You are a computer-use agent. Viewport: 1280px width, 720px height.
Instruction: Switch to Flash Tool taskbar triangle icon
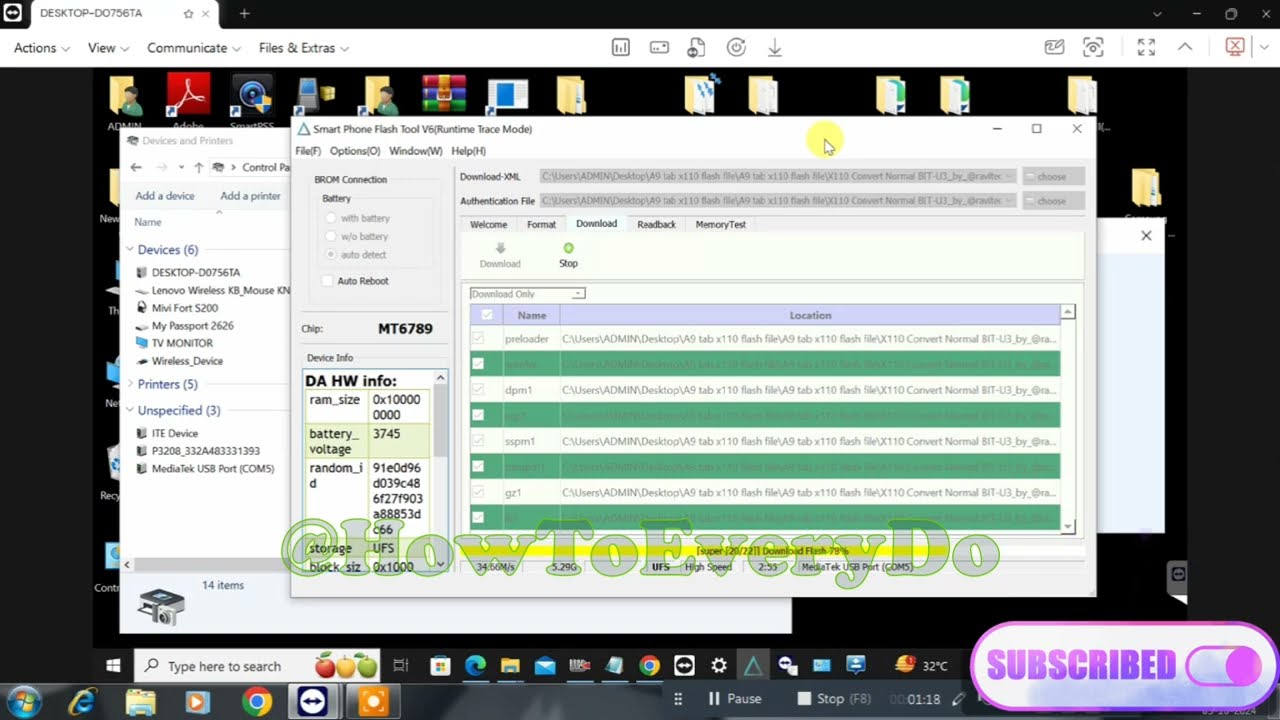point(752,666)
